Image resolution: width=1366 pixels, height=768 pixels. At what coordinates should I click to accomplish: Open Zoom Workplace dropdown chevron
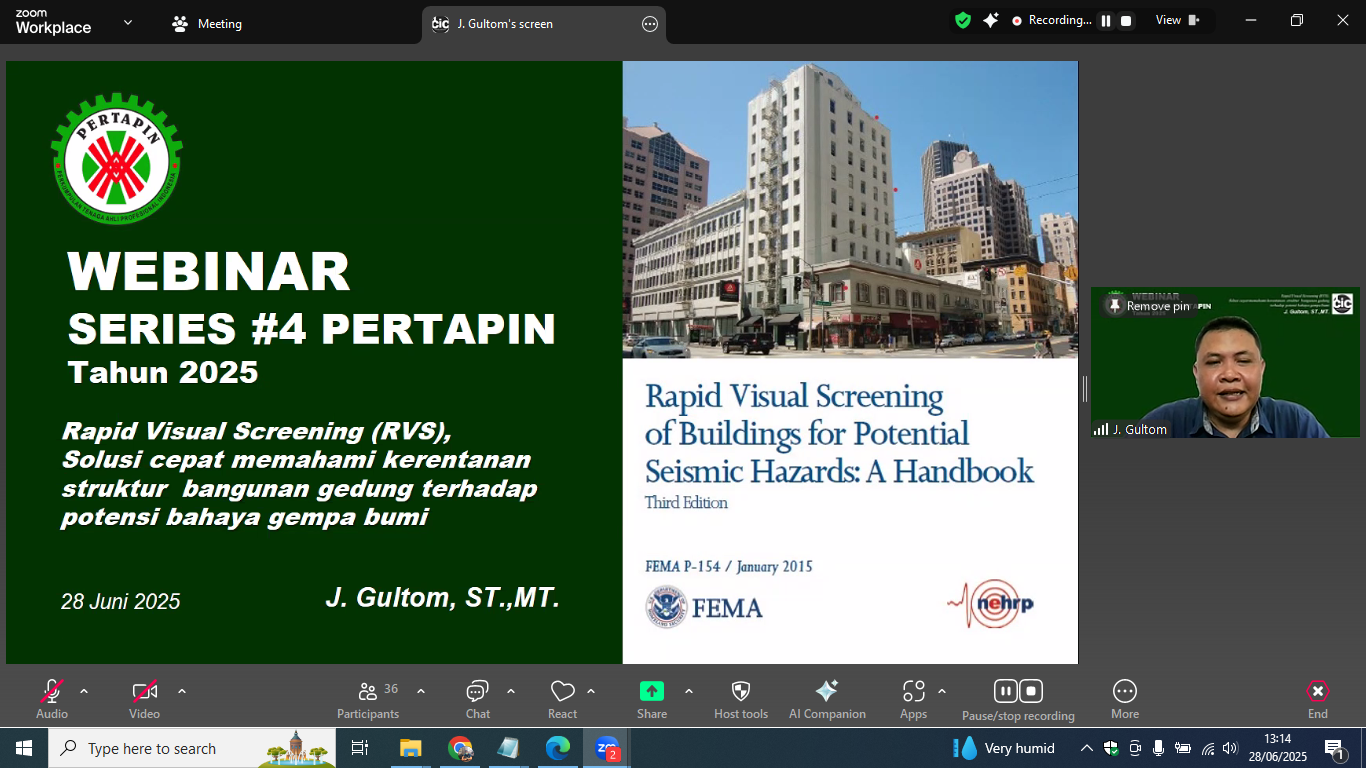pos(128,22)
